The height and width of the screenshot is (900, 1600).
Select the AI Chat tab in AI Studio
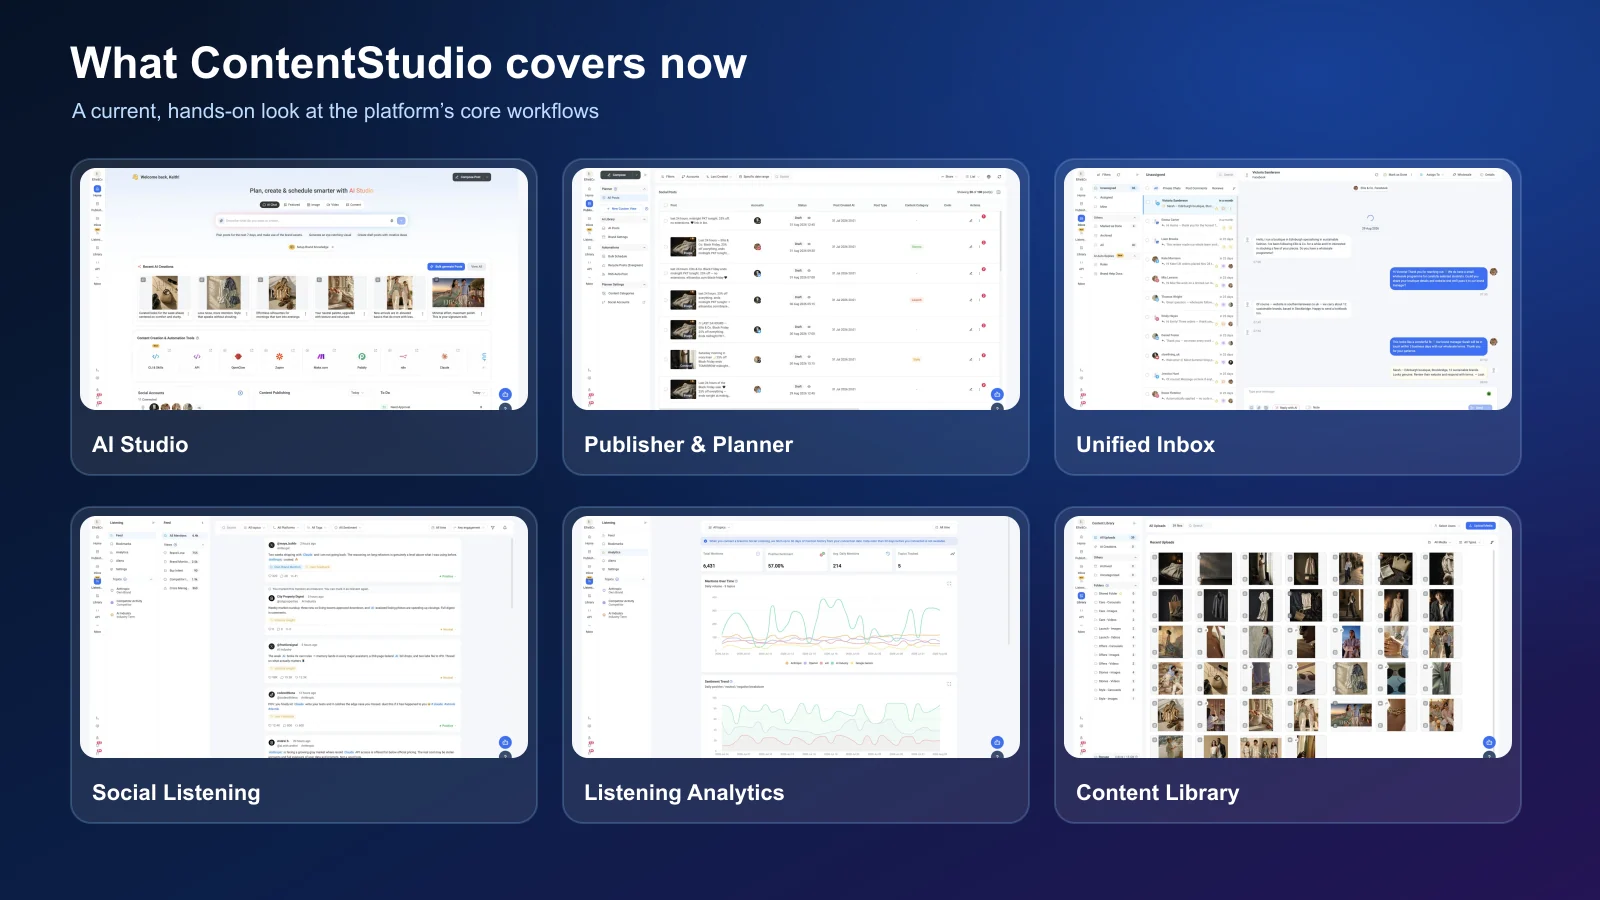[x=270, y=205]
